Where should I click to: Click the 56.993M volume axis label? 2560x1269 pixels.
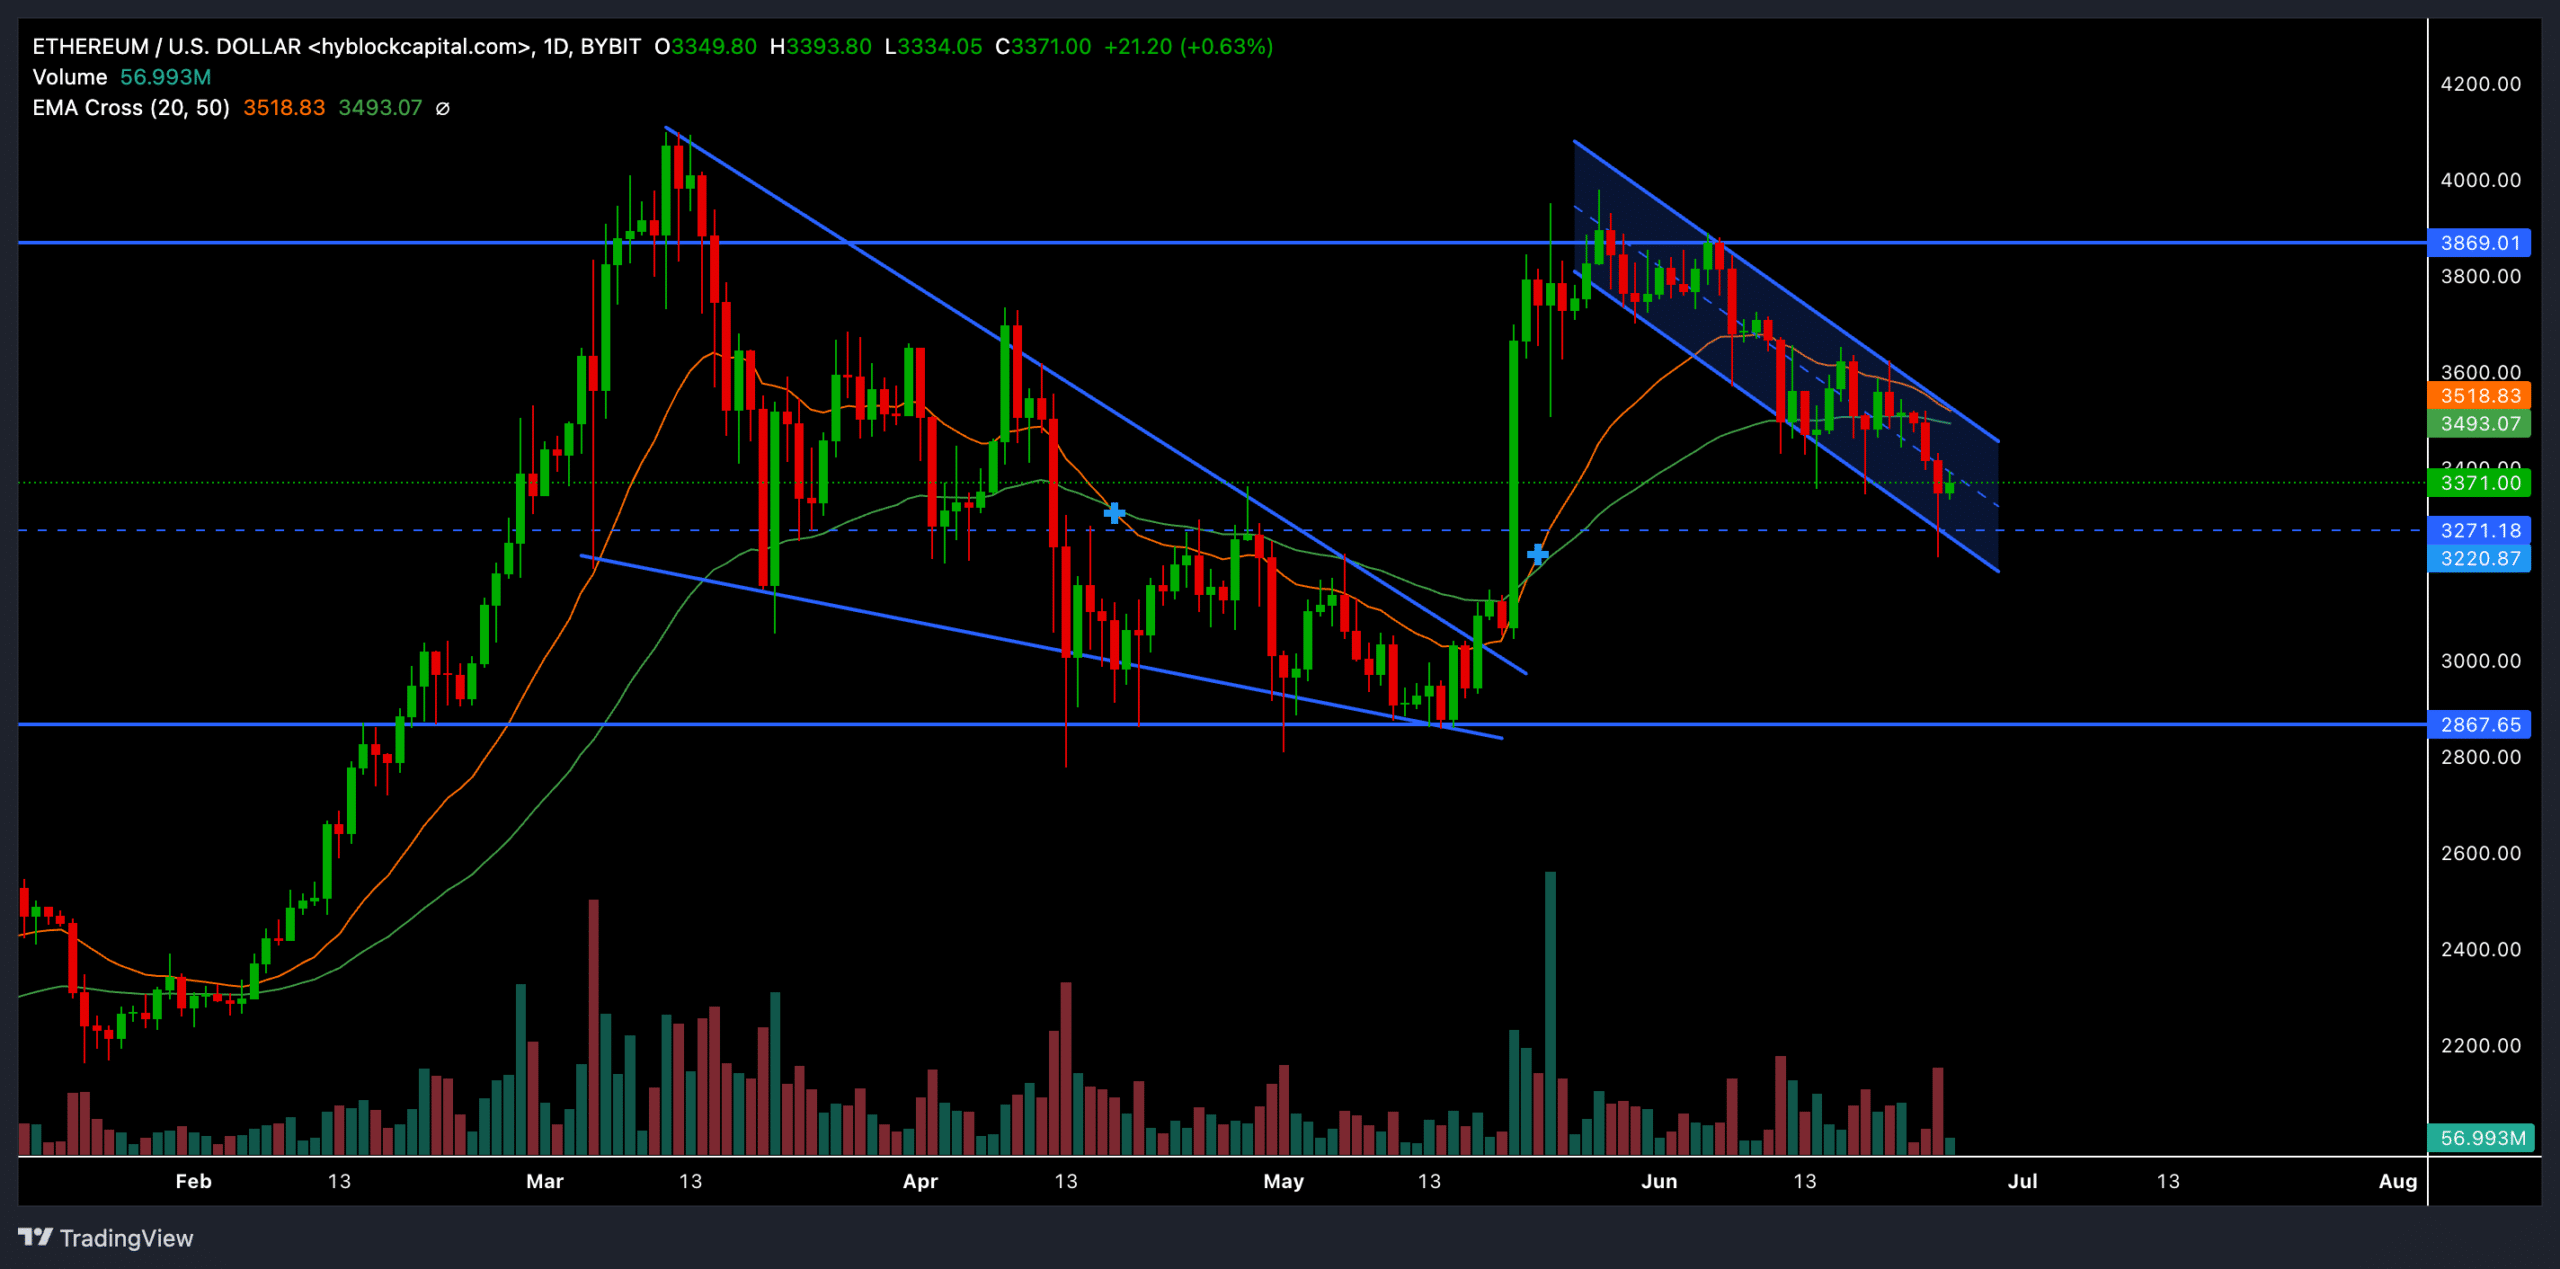tap(2481, 1138)
